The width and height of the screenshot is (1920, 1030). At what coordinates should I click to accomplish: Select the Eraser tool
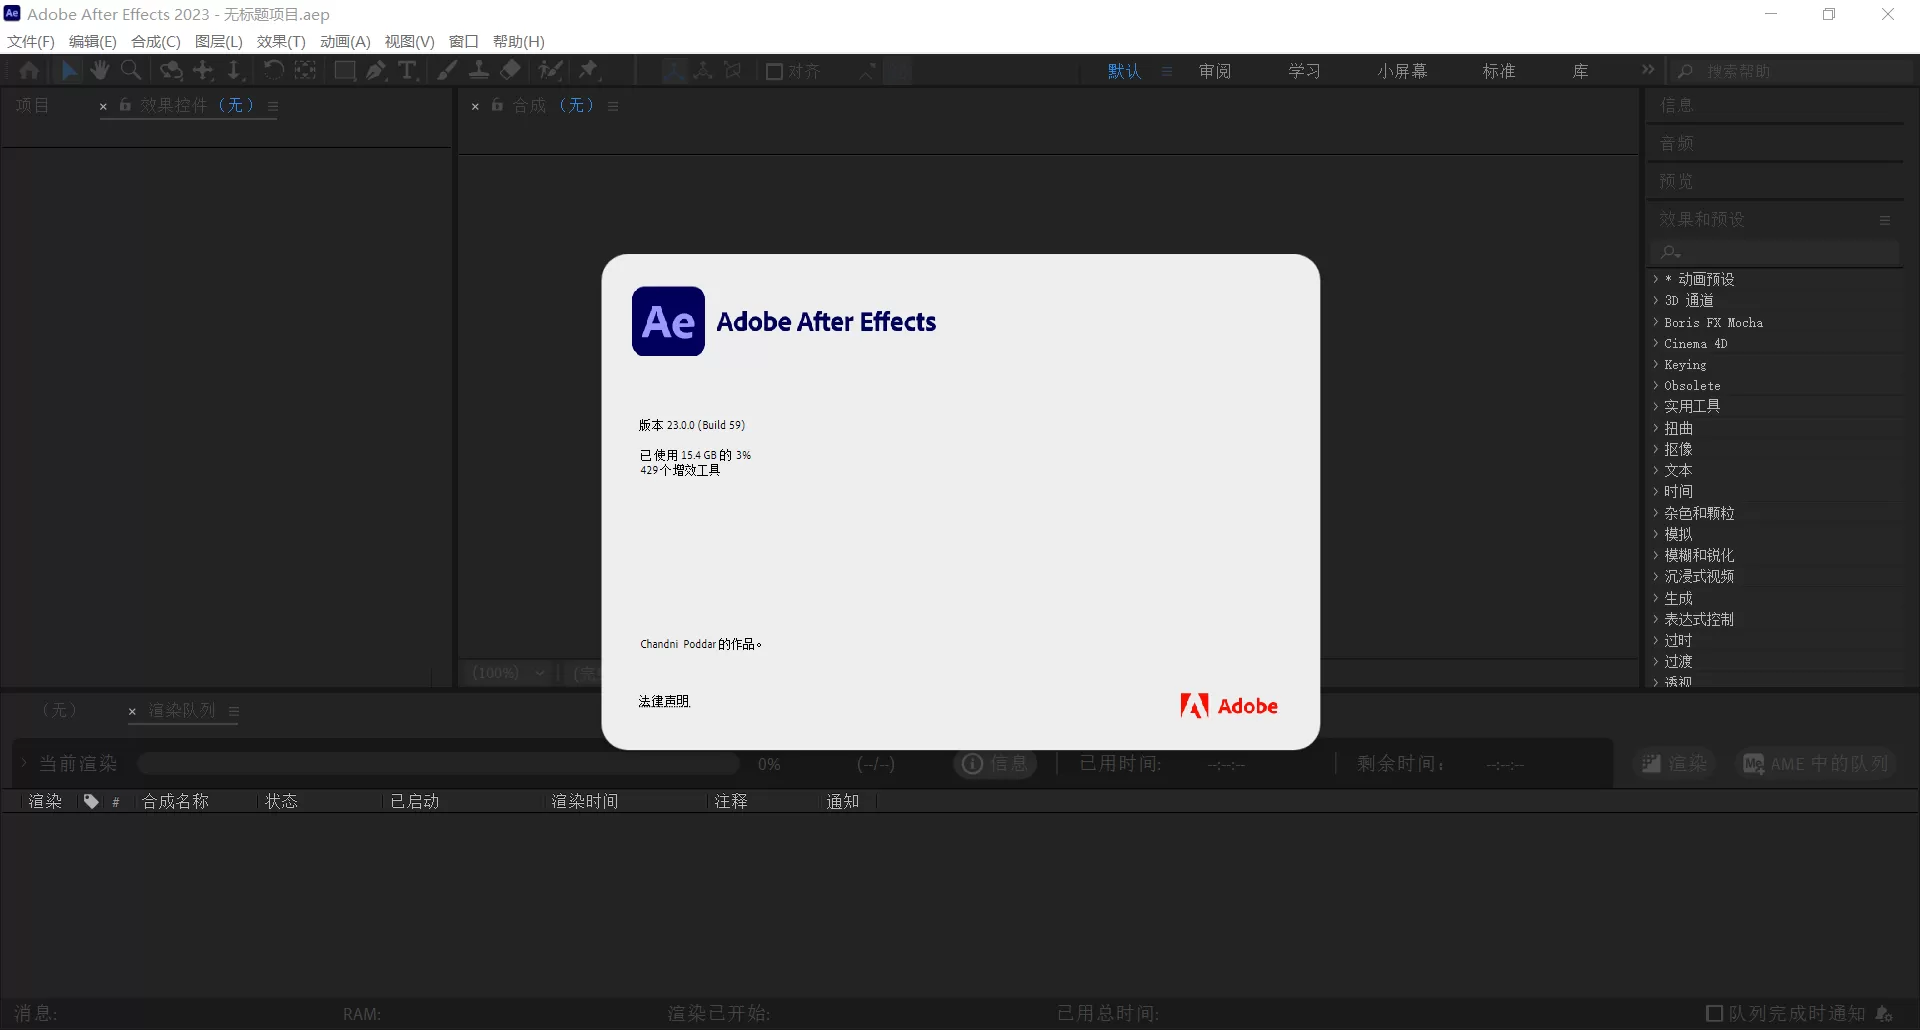point(510,70)
